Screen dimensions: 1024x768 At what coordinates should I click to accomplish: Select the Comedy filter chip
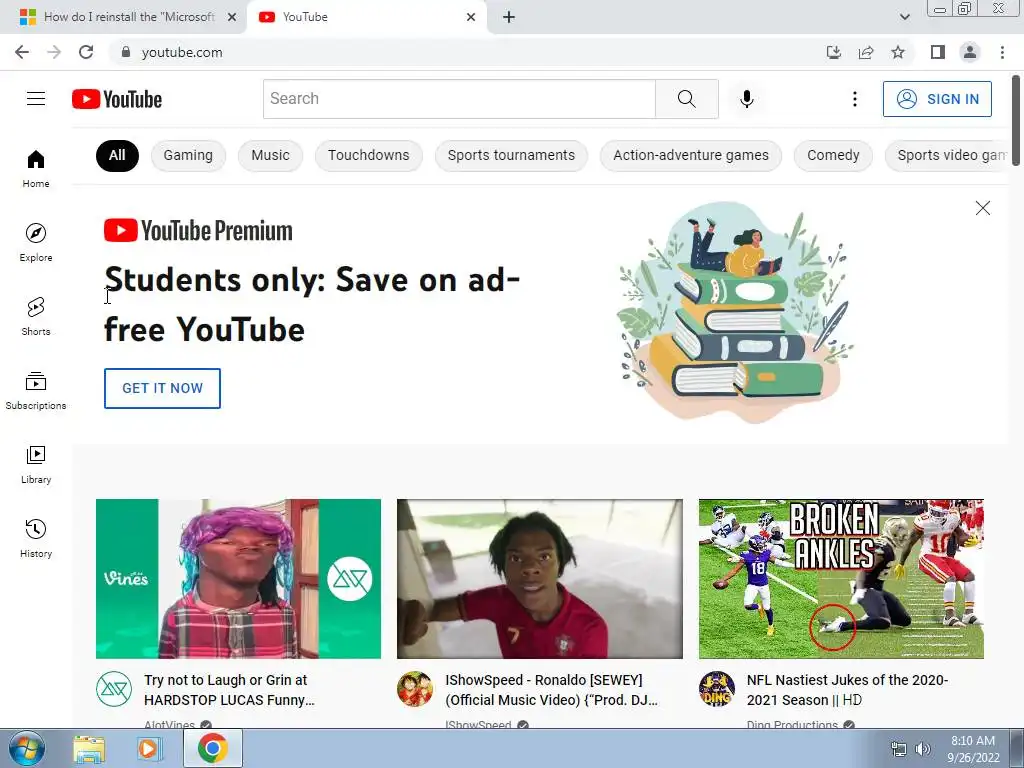coord(833,155)
